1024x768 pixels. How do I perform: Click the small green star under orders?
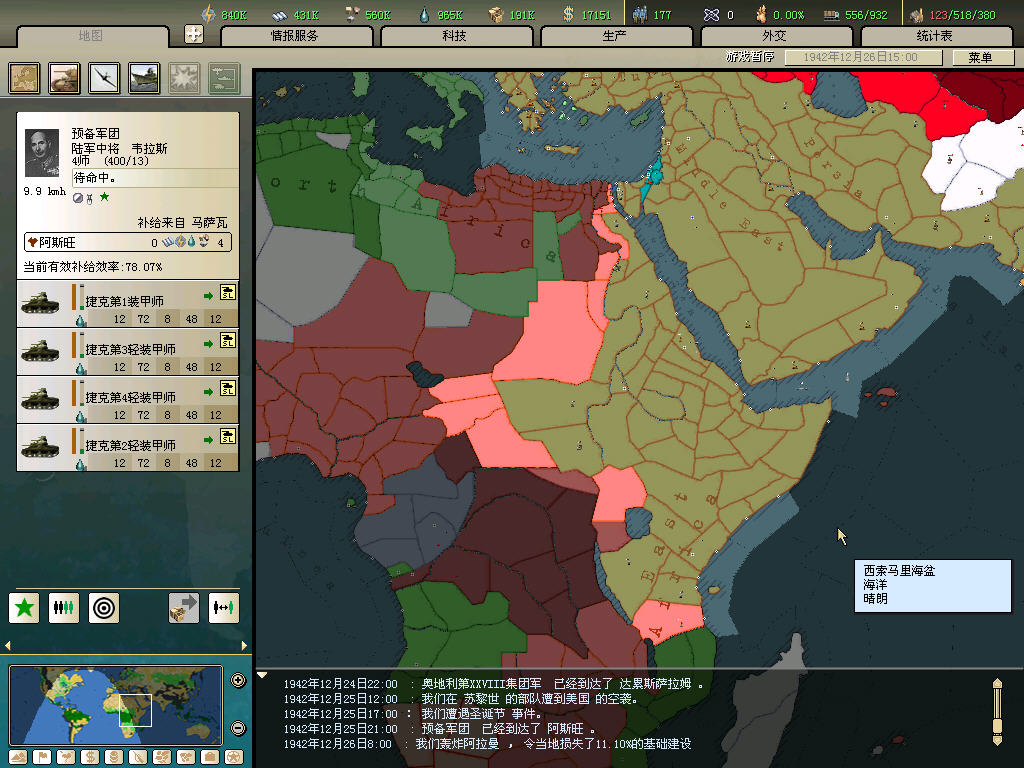tap(104, 197)
